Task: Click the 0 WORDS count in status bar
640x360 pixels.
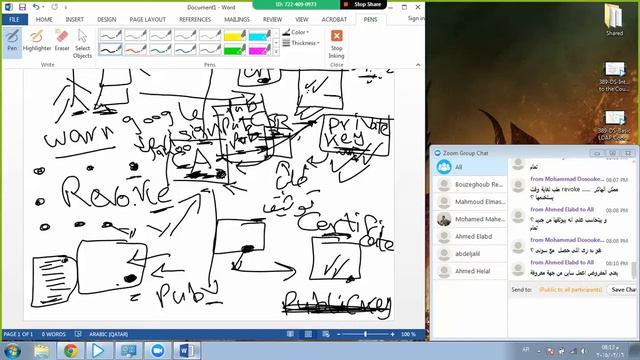Action: tap(53, 334)
